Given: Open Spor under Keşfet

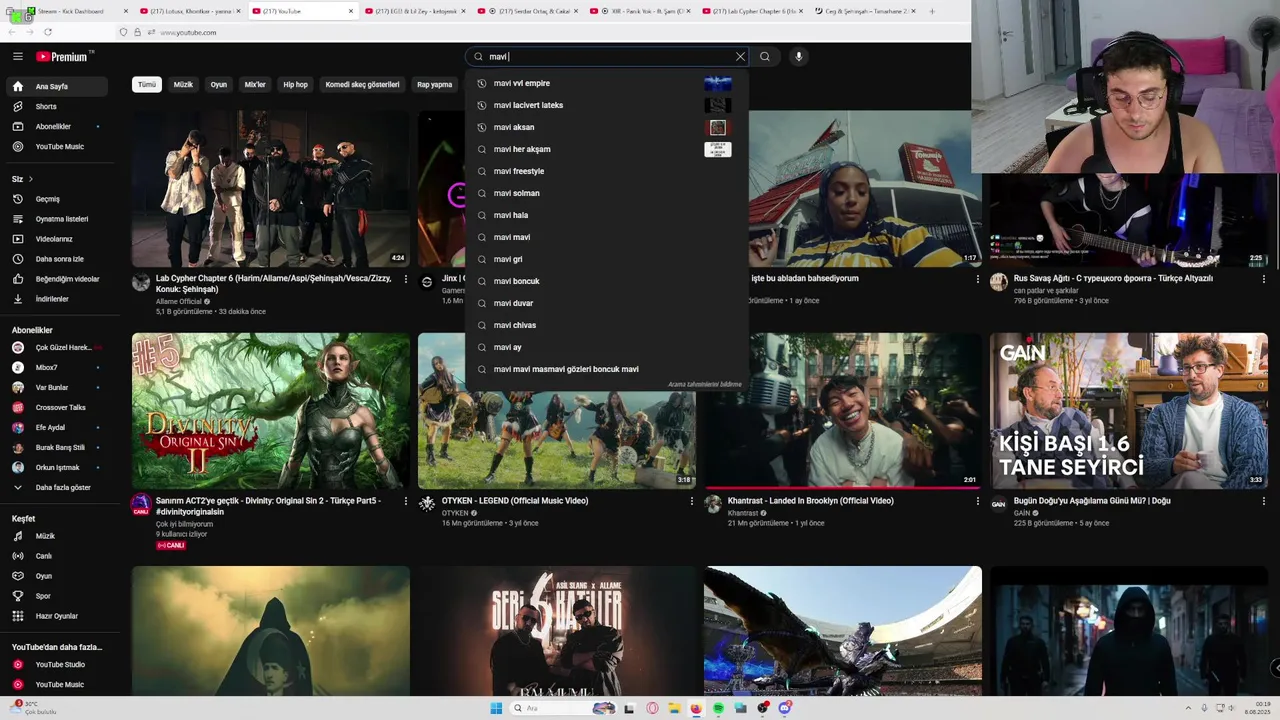Looking at the screenshot, I should pos(58,596).
